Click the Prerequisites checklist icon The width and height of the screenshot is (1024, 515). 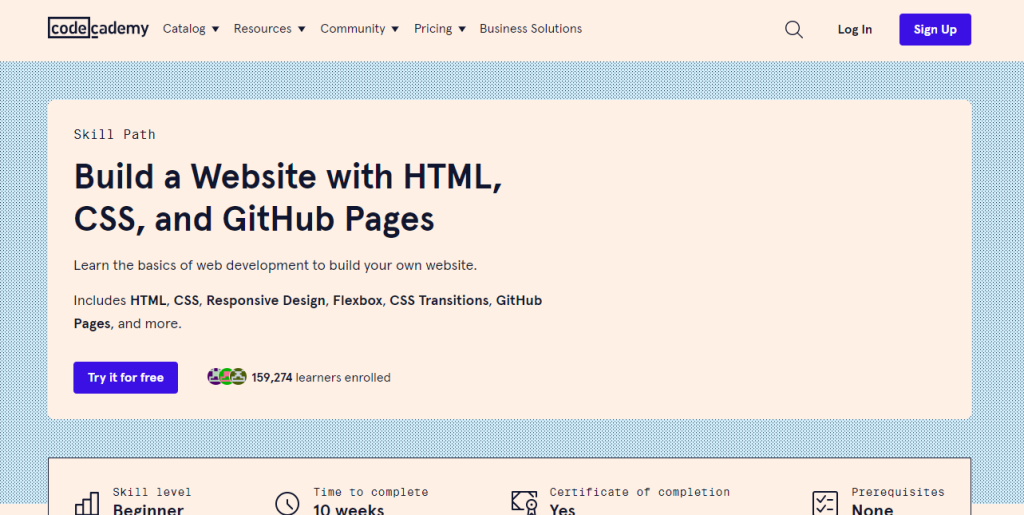tap(824, 504)
